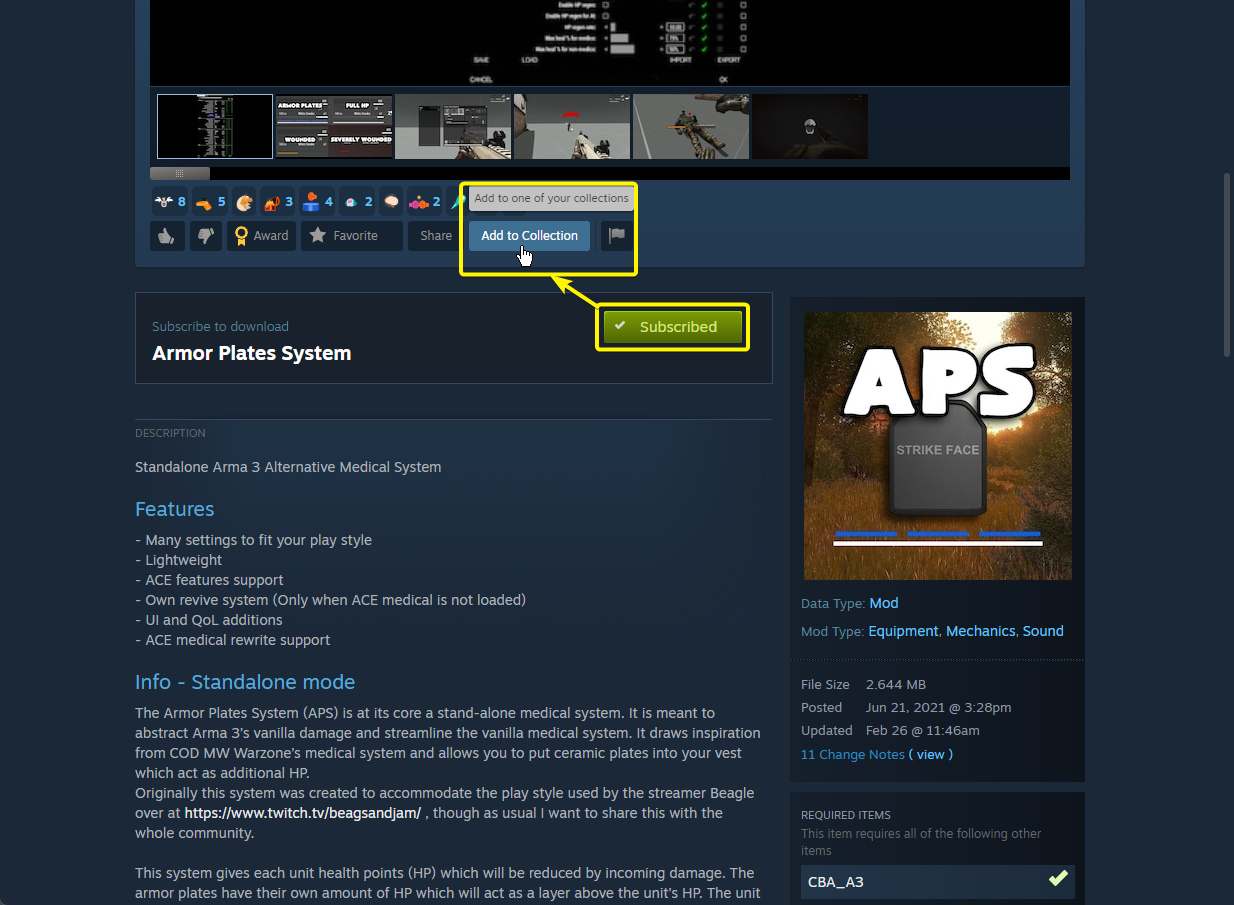Open the CBA_A3 required item
1234x905 pixels.
938,881
